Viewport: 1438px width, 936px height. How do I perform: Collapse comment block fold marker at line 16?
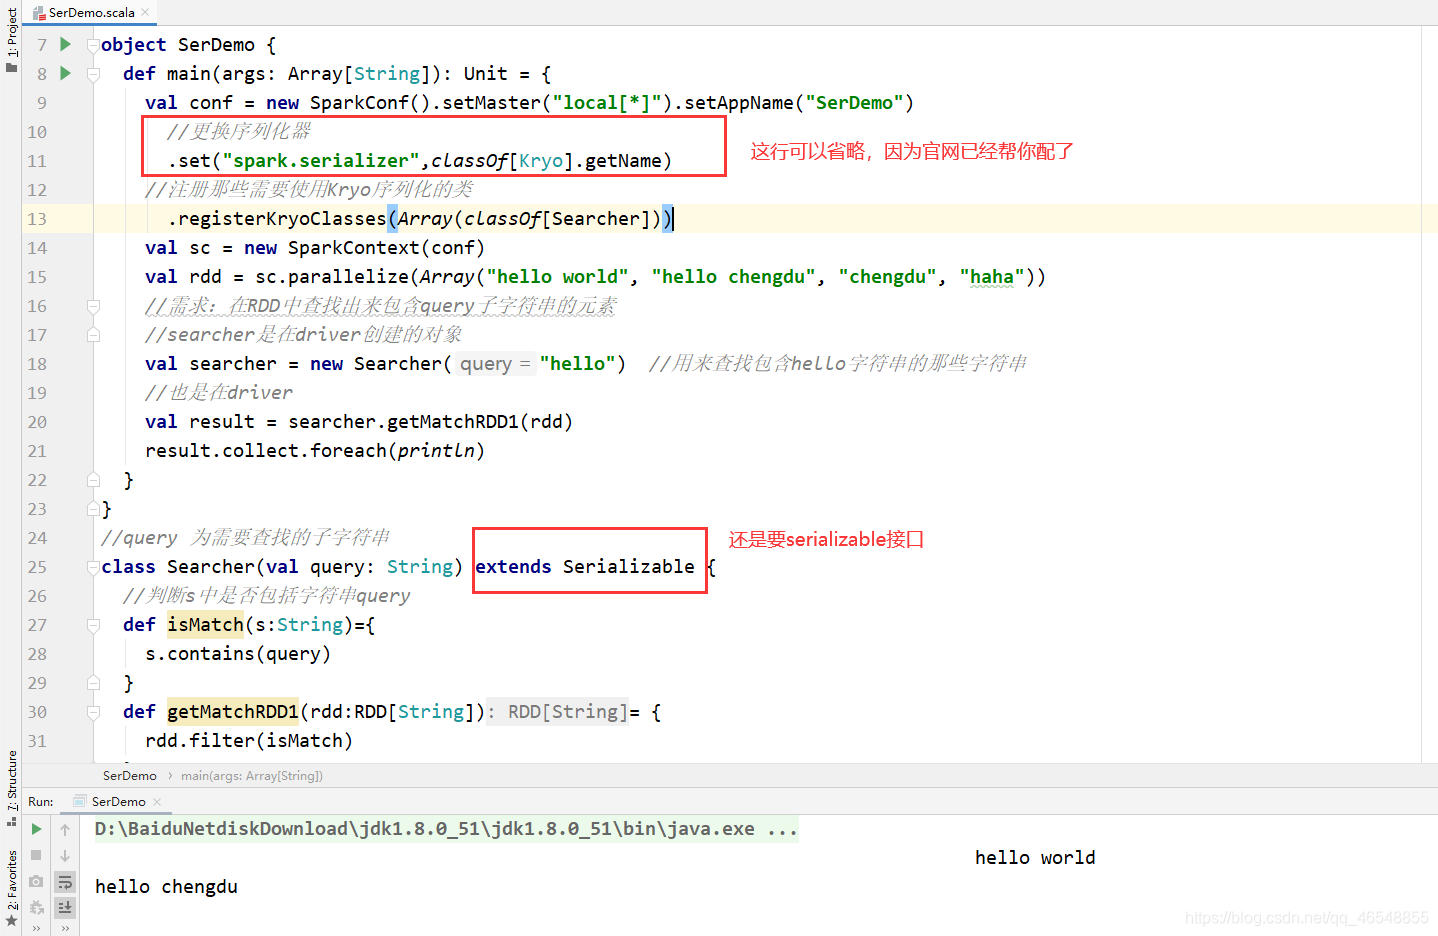click(x=93, y=305)
